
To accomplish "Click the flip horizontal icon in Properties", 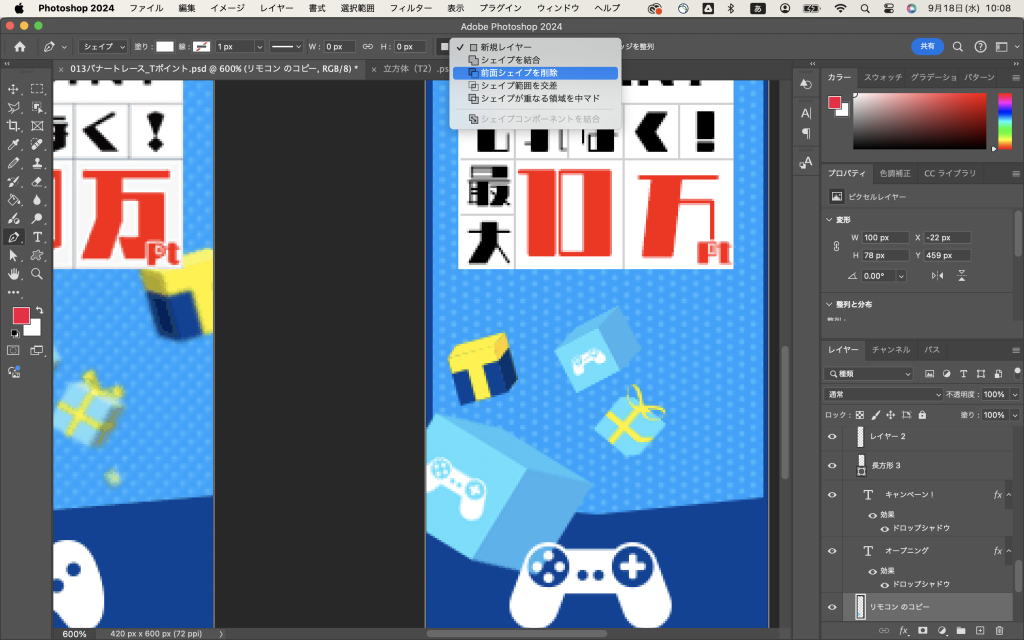I will click(937, 275).
